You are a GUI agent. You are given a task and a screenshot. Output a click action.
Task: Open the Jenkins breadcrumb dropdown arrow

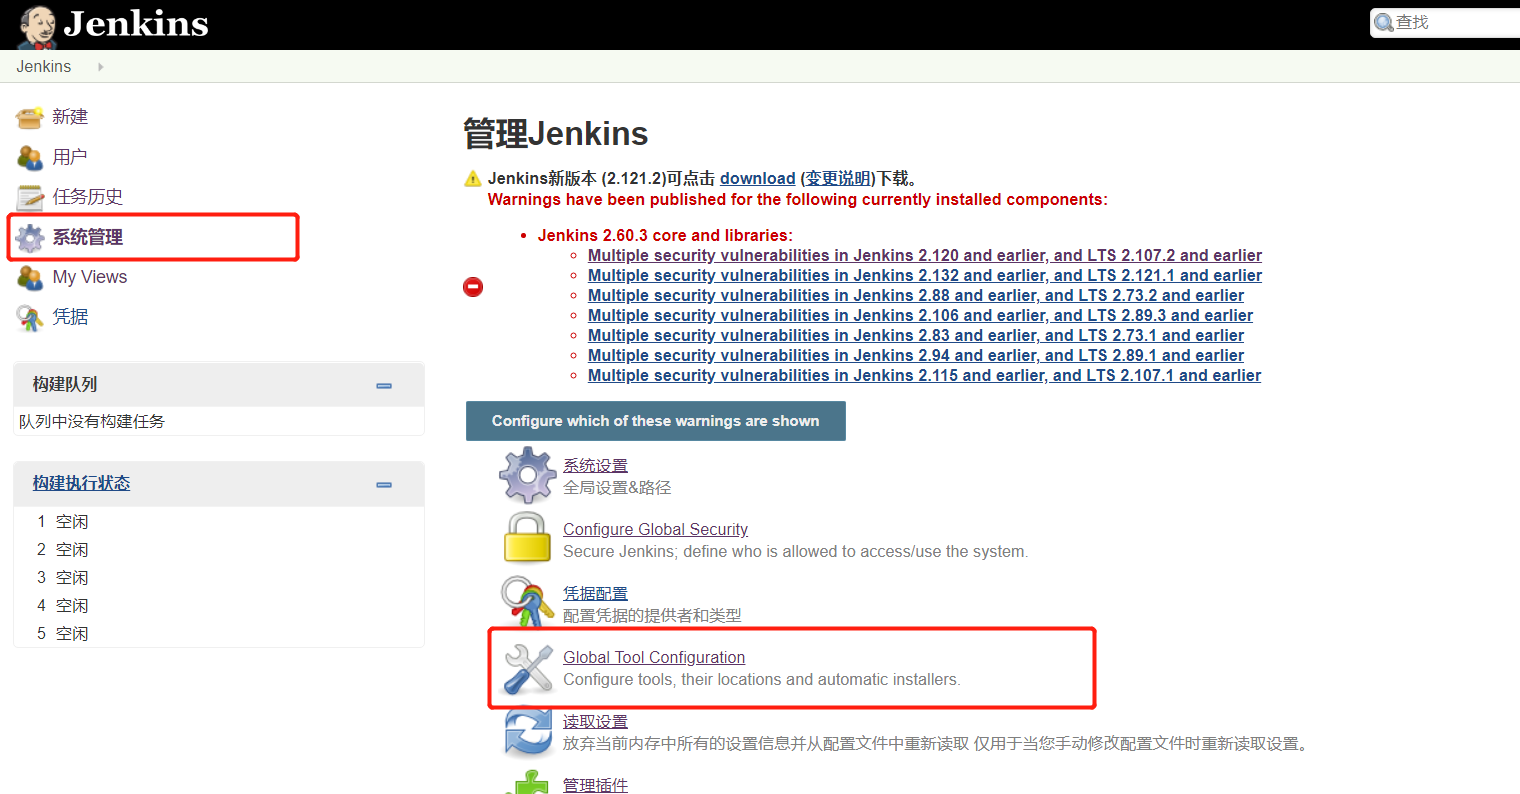[100, 67]
